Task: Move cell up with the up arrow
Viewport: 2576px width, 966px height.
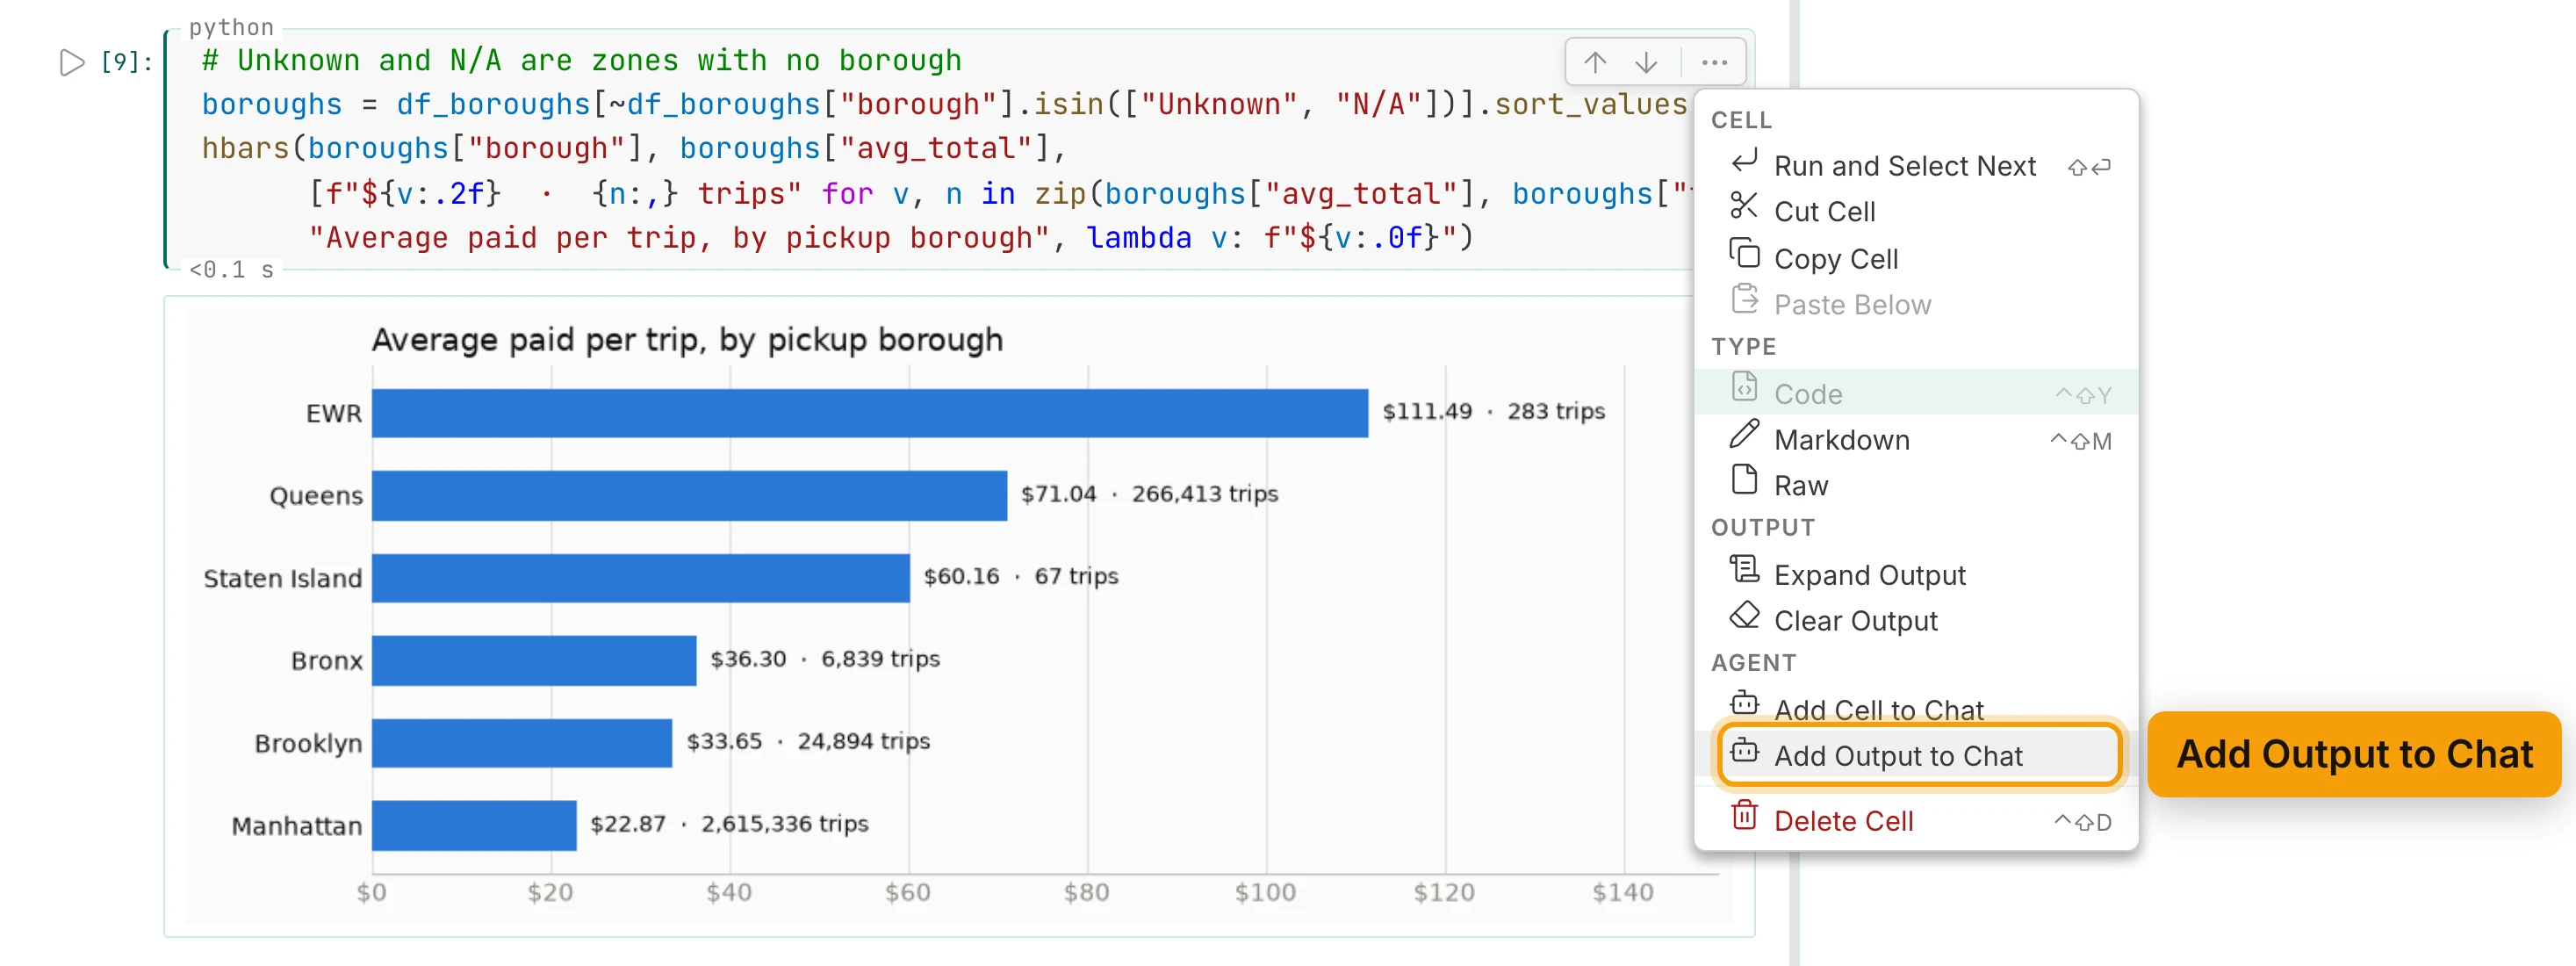Action: [1595, 63]
